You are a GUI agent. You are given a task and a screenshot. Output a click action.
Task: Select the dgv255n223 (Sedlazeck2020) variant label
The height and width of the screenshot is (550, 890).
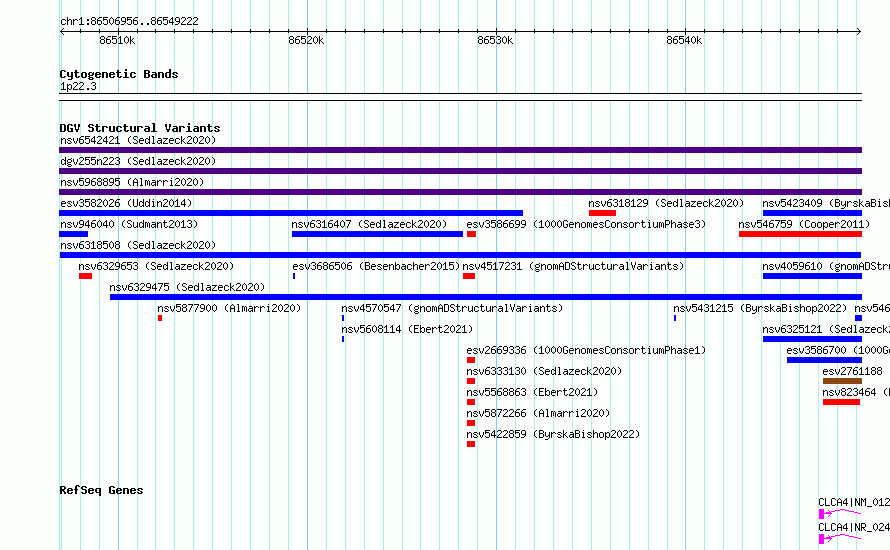pyautogui.click(x=138, y=161)
